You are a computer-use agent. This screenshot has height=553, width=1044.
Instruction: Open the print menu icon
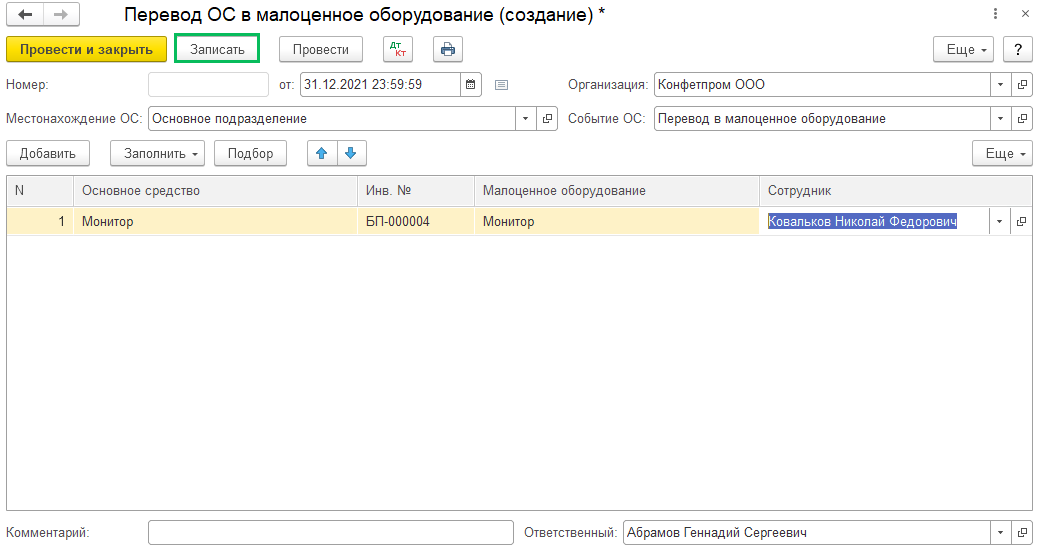(447, 49)
